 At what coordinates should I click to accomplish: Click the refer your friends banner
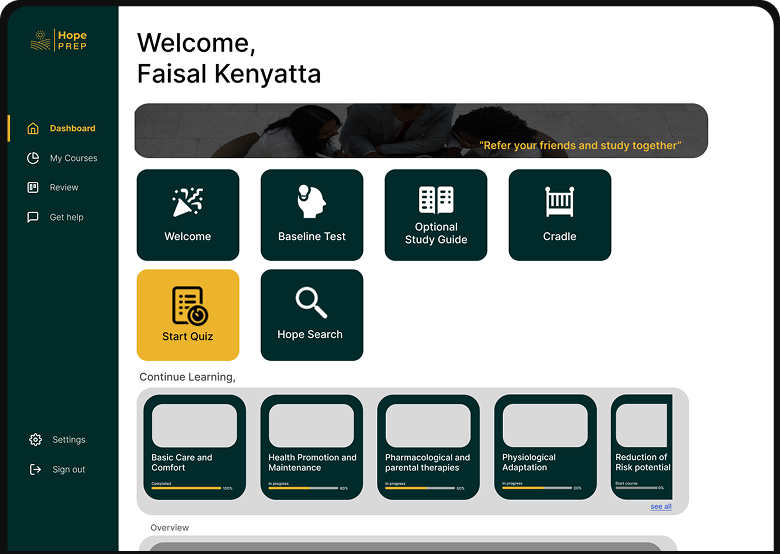coord(421,131)
